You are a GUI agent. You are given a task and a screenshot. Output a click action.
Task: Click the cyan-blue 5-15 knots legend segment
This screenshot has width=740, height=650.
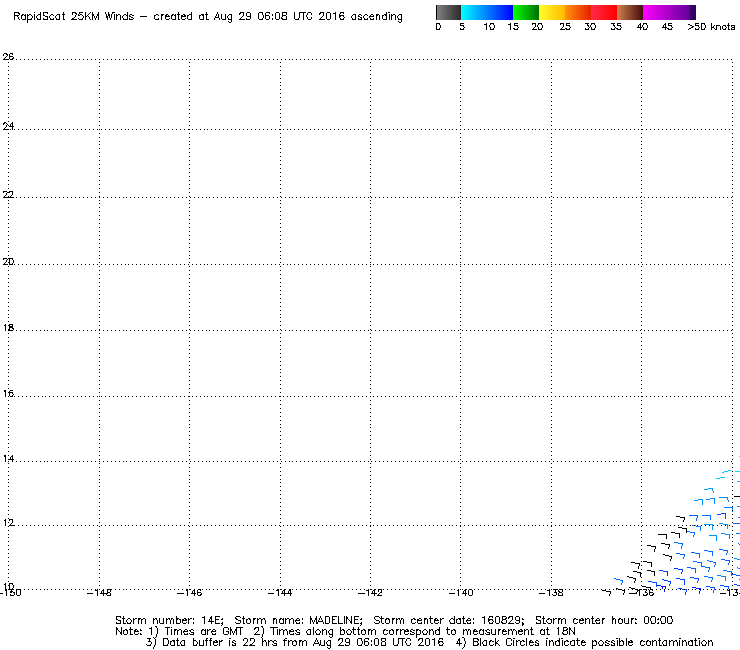click(487, 12)
